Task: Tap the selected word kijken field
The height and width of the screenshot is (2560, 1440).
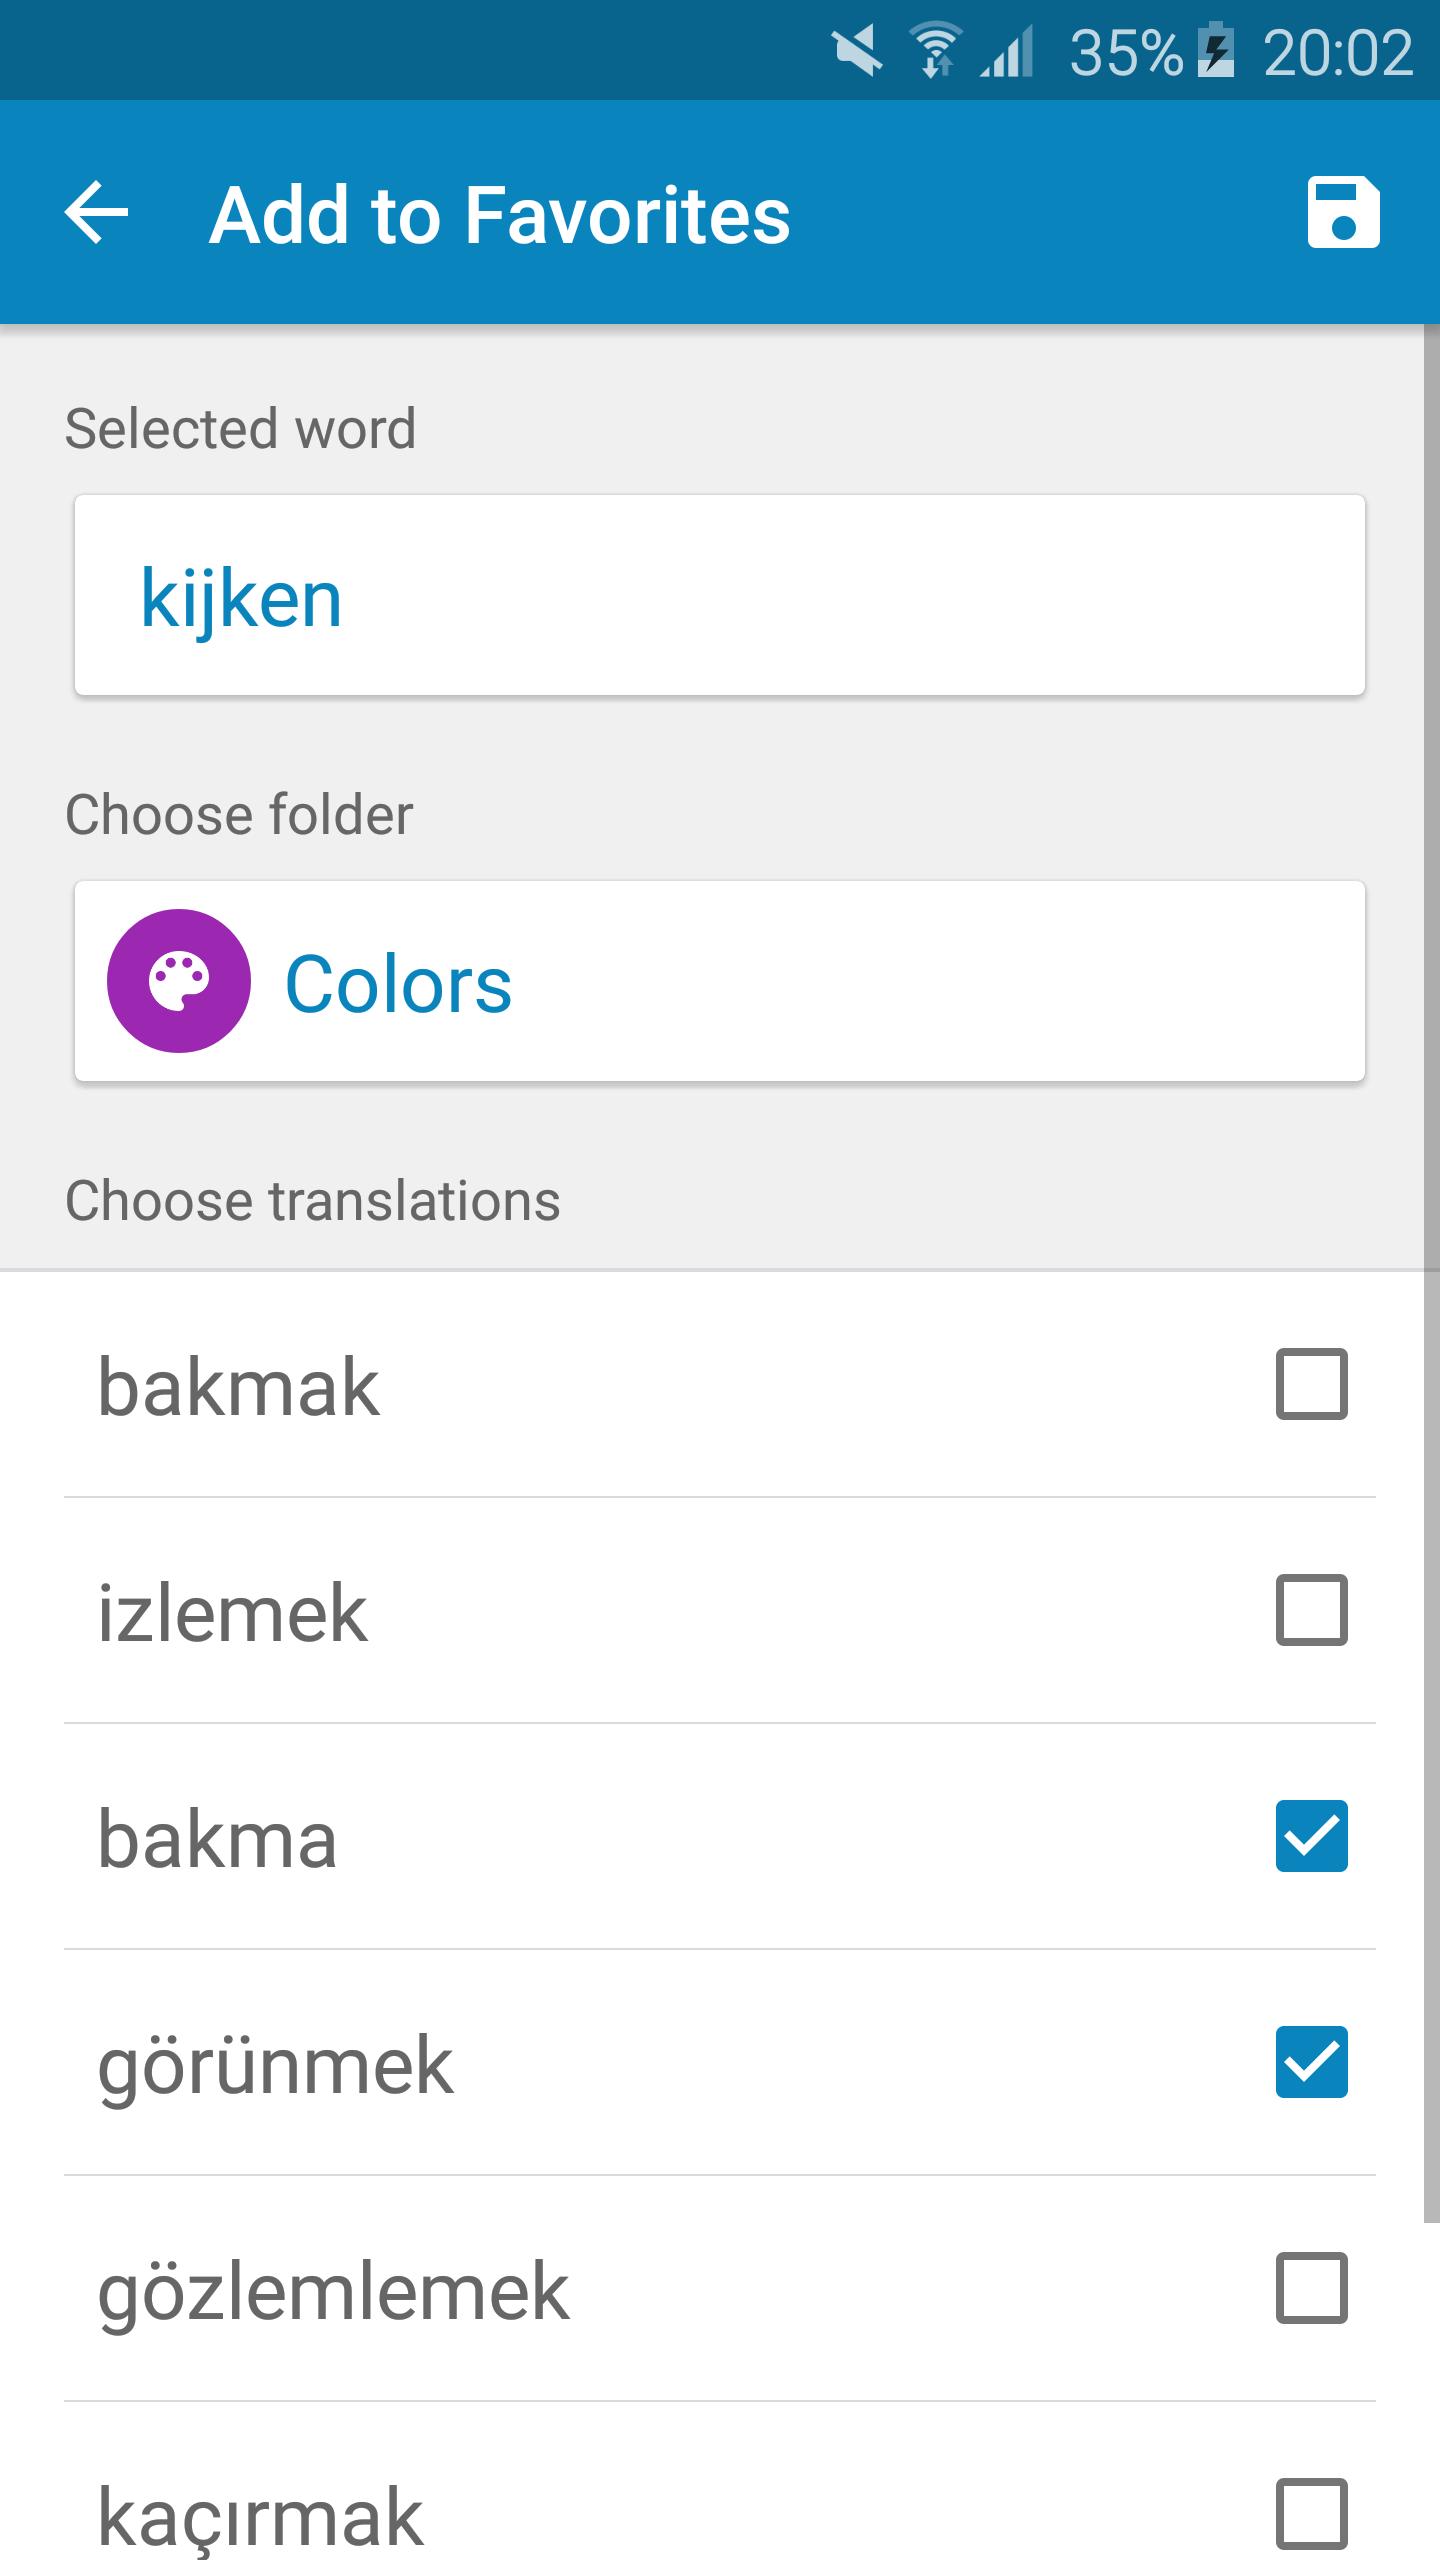Action: tap(720, 595)
